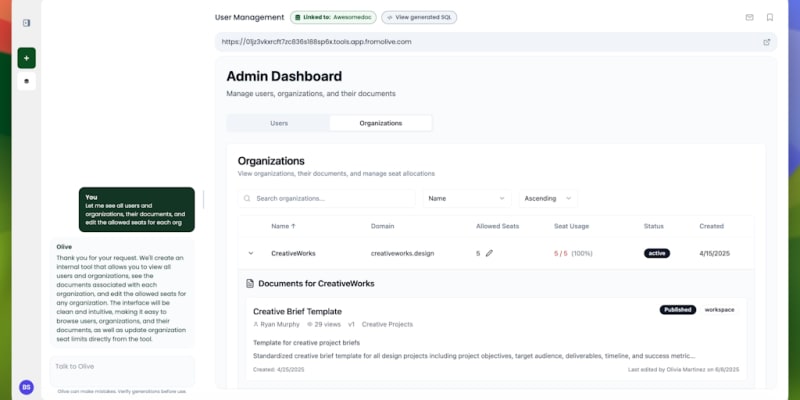This screenshot has height=400, width=800.
Task: Open the tool URL in an external window
Action: 766,42
